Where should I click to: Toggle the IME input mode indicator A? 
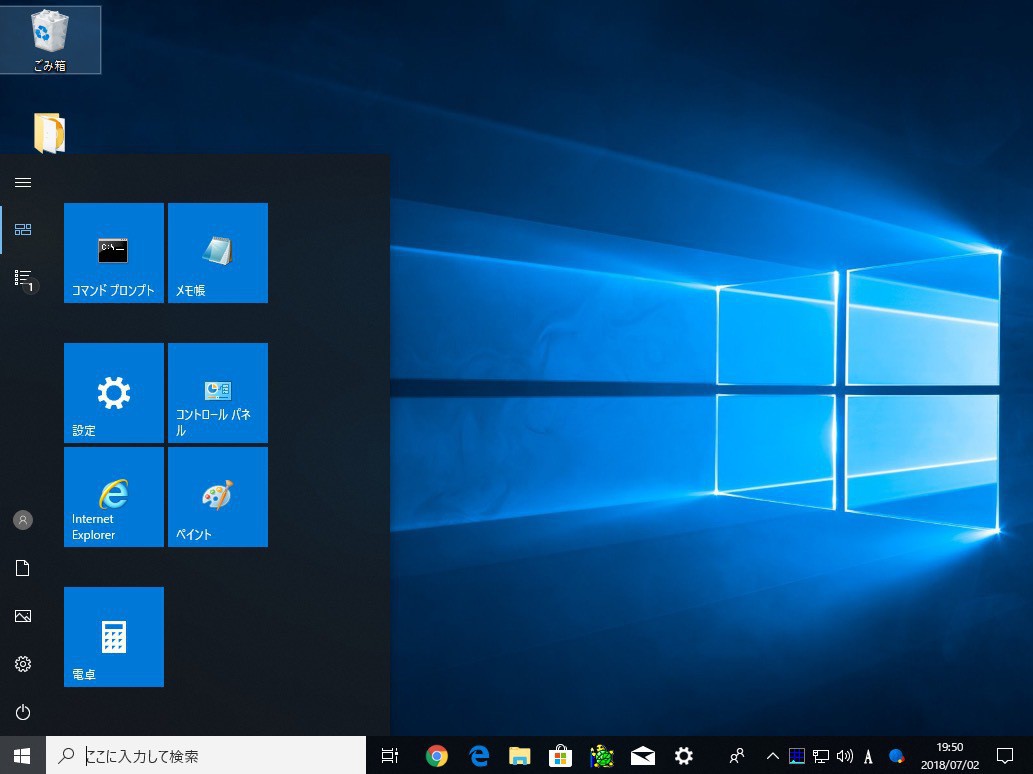(x=868, y=756)
